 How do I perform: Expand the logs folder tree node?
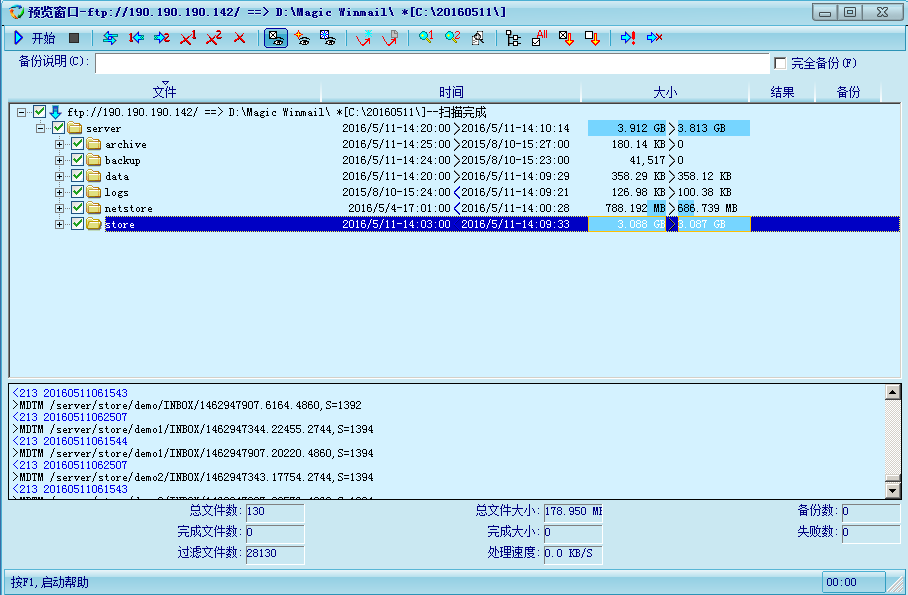(x=60, y=192)
